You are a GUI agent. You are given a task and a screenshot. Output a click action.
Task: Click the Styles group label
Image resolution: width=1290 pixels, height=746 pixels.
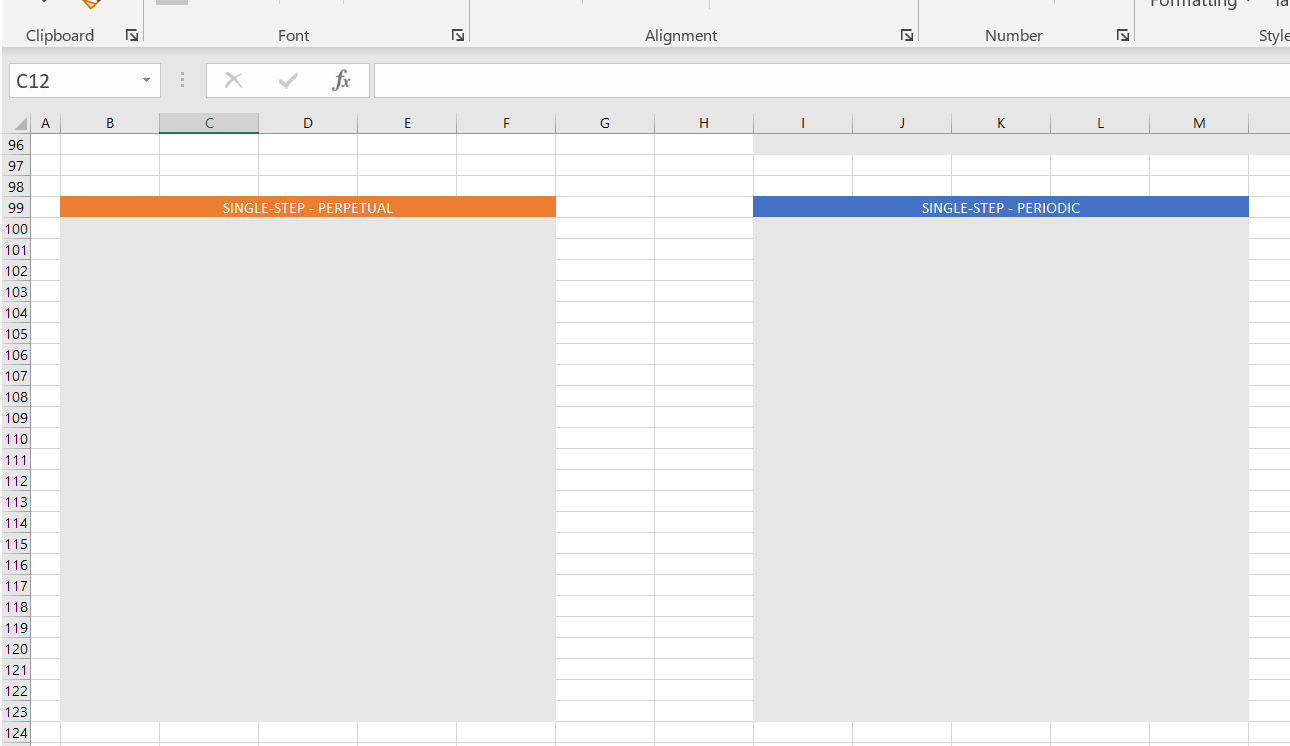[1274, 35]
